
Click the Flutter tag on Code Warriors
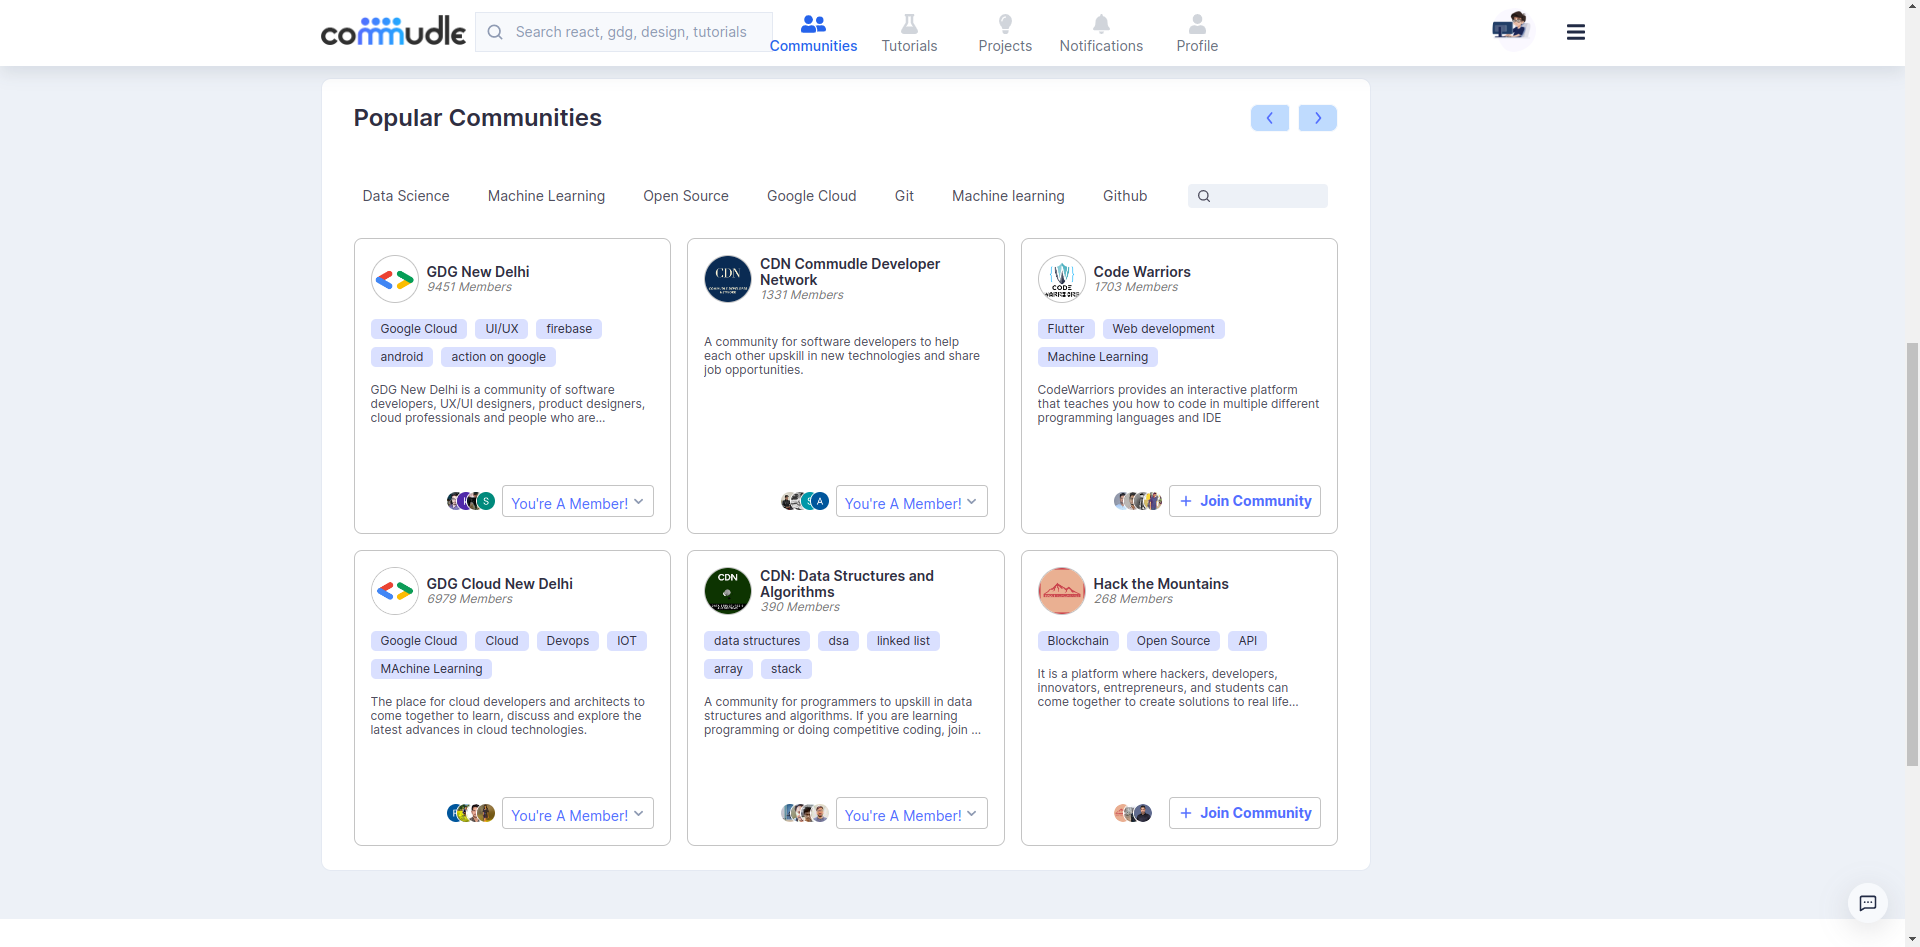point(1066,329)
